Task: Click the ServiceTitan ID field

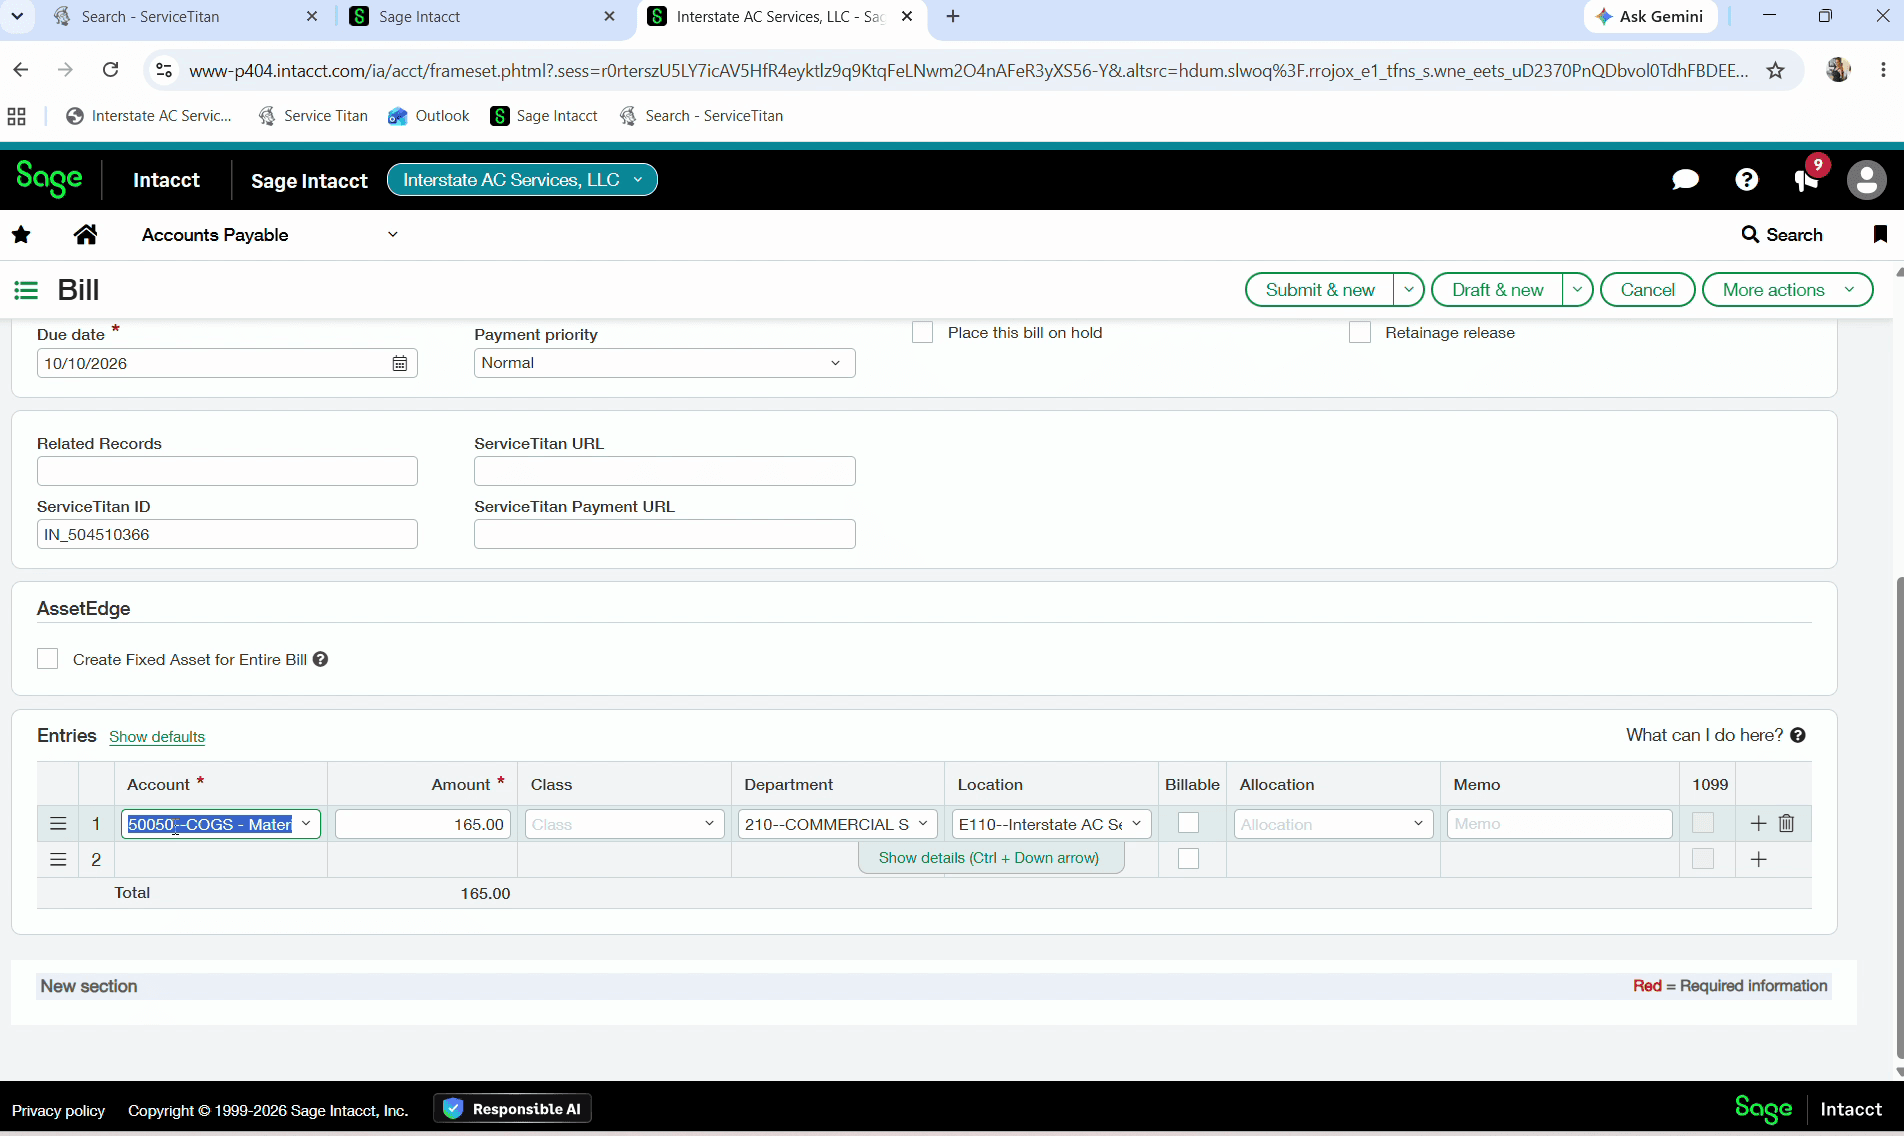Action: pyautogui.click(x=227, y=534)
